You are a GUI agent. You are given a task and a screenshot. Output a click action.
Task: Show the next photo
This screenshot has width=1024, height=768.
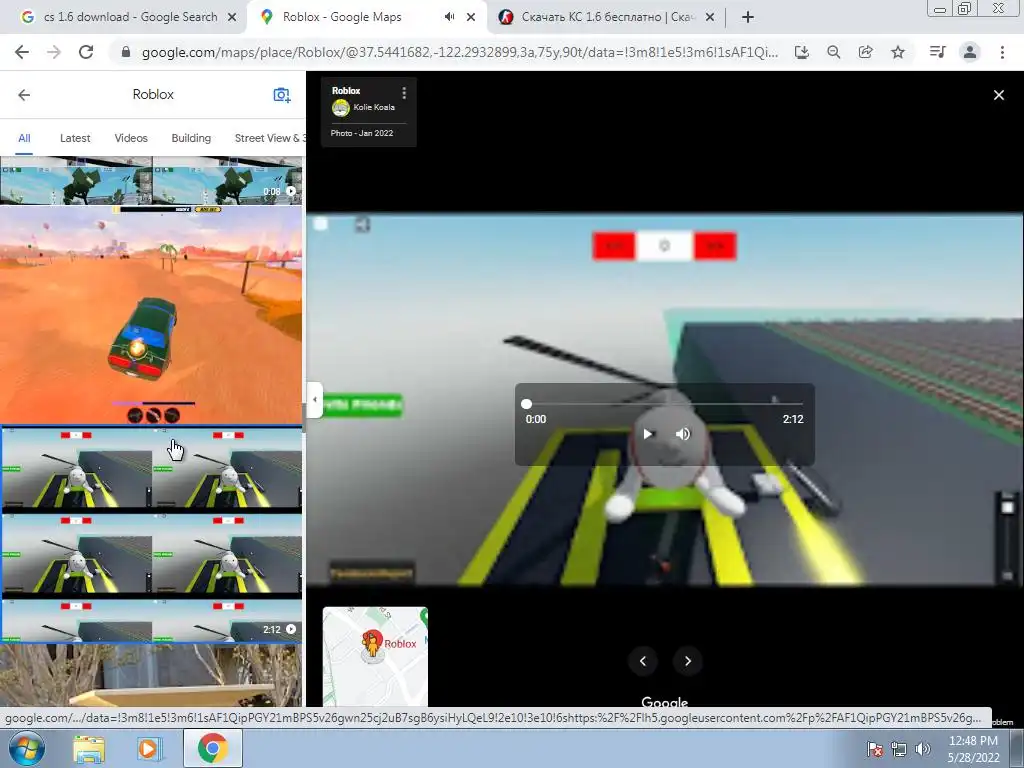(x=687, y=661)
